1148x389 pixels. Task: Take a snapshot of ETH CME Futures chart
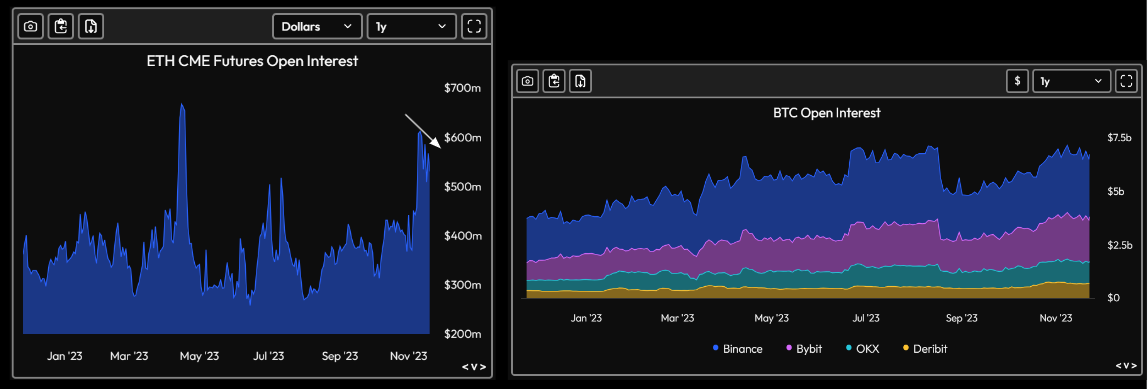pos(30,26)
